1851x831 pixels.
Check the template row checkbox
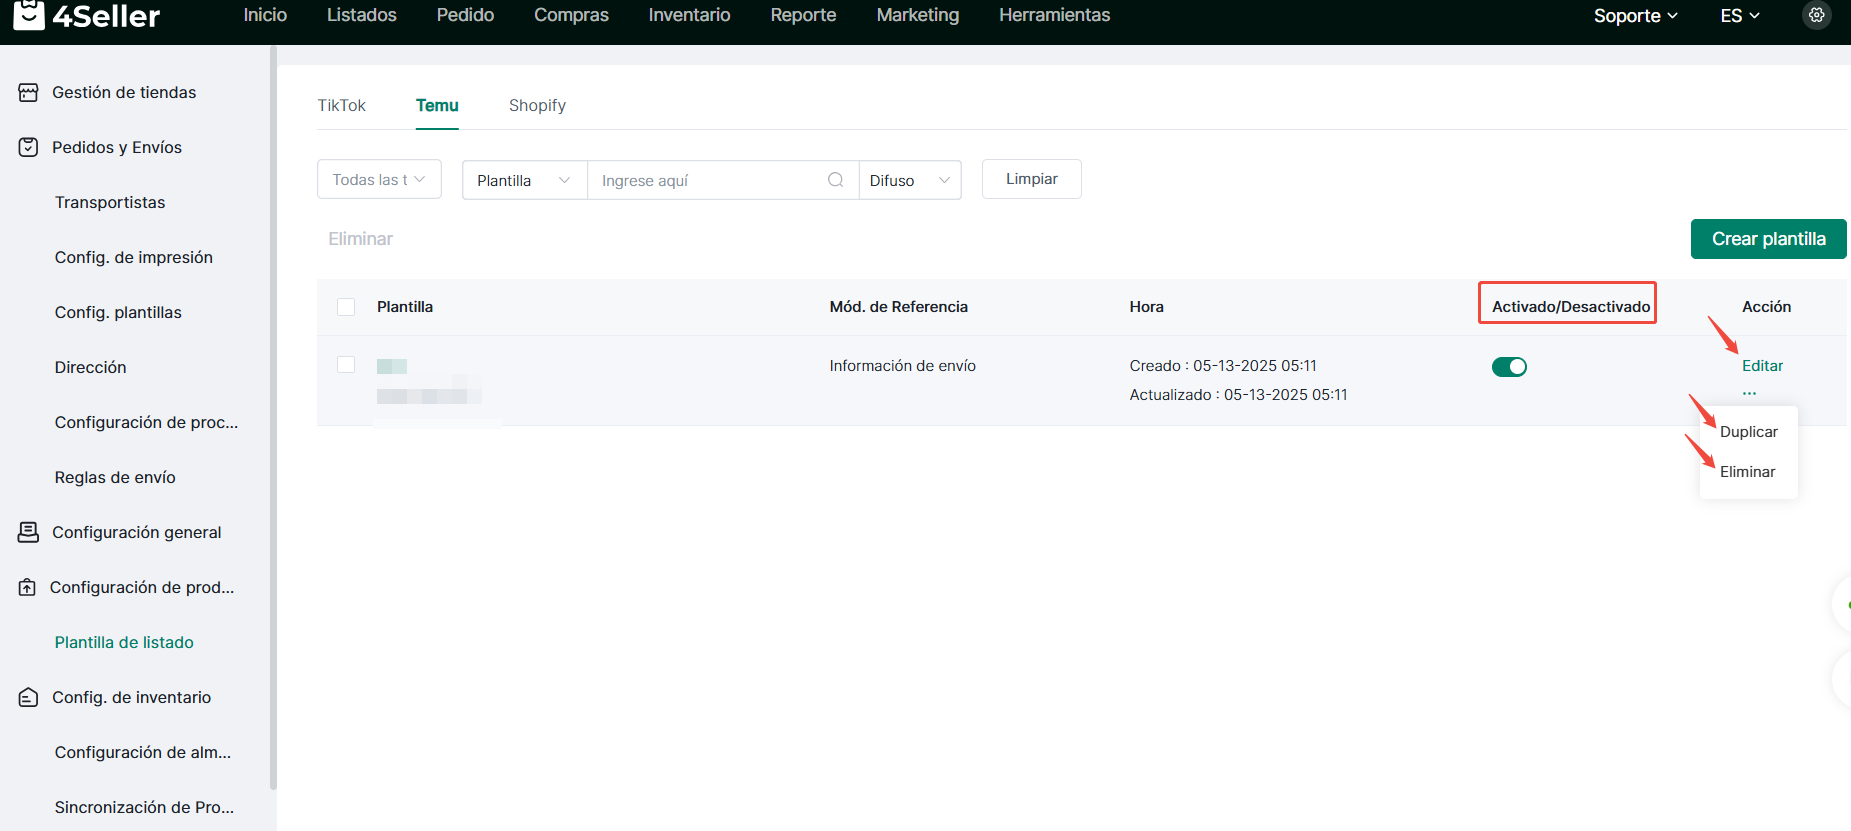coord(346,365)
